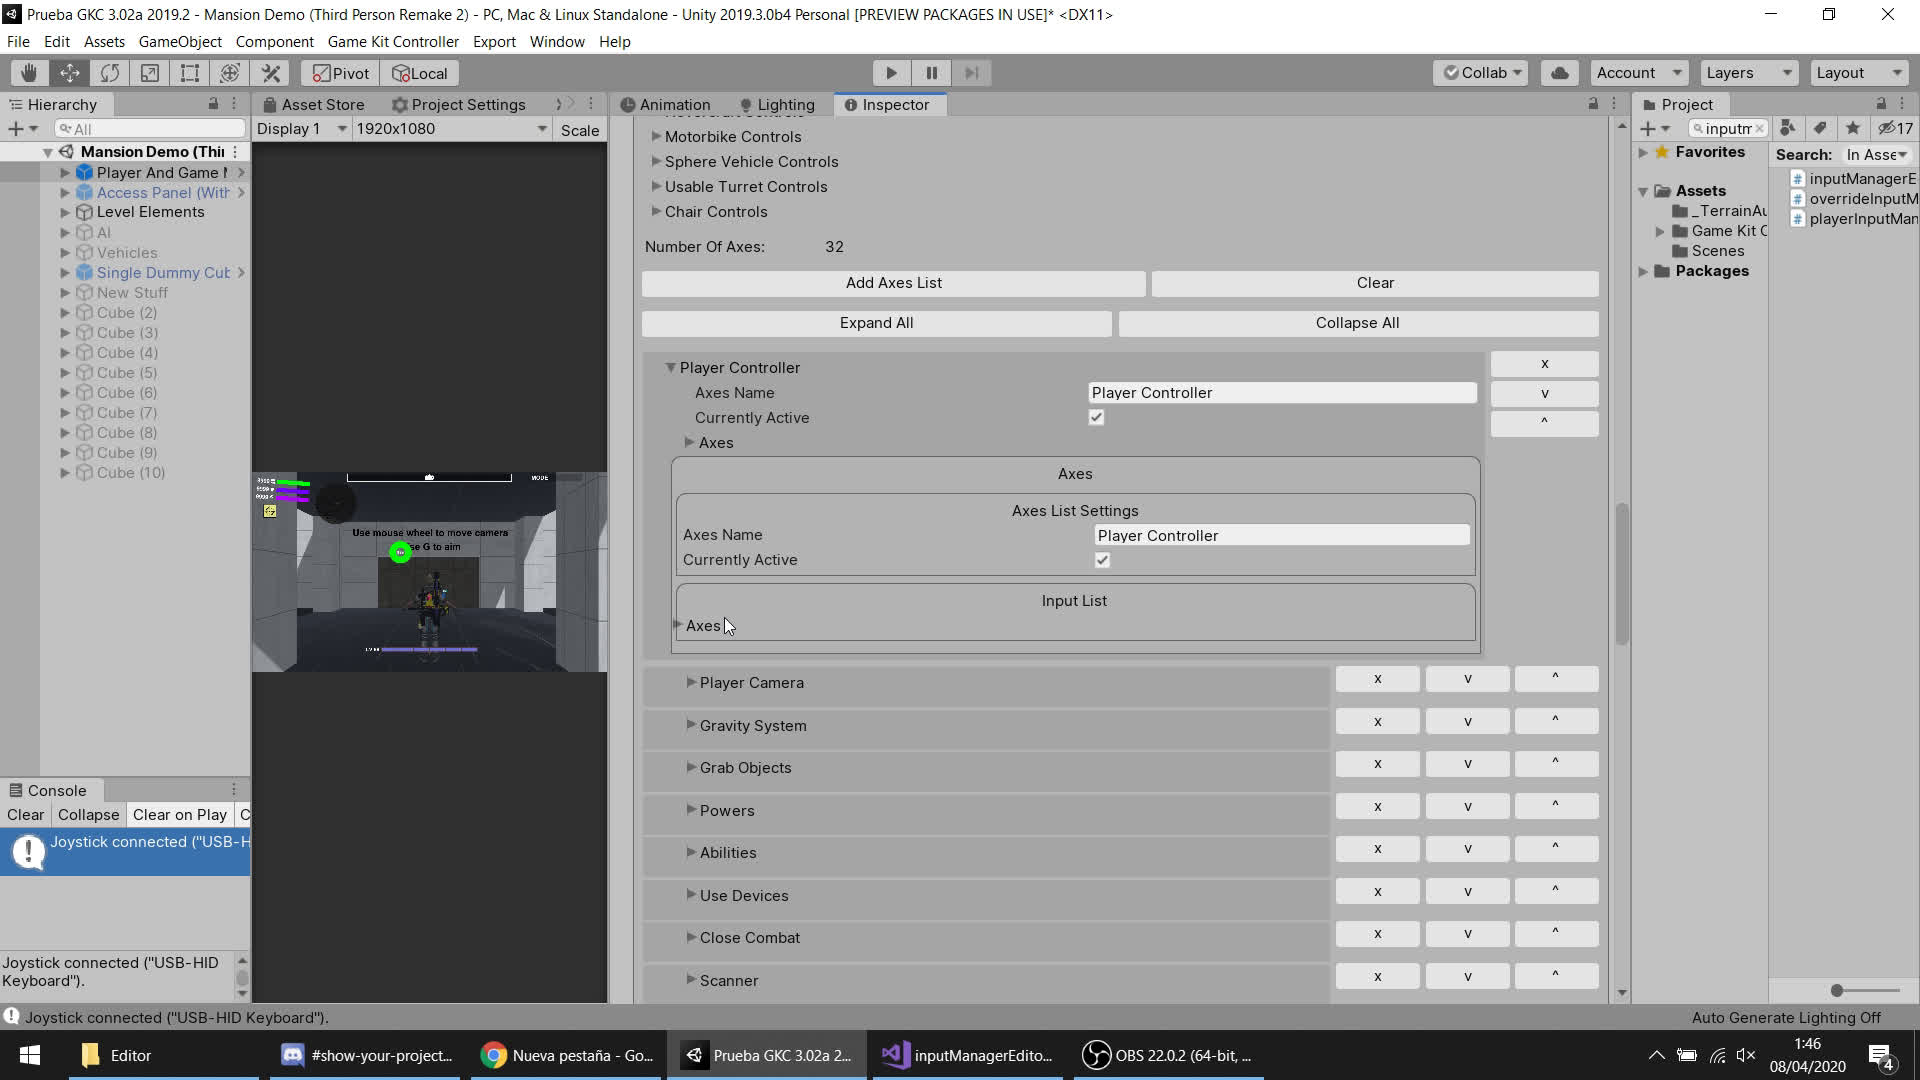Switch to the Lighting tab
The image size is (1920, 1080).
[x=777, y=105]
